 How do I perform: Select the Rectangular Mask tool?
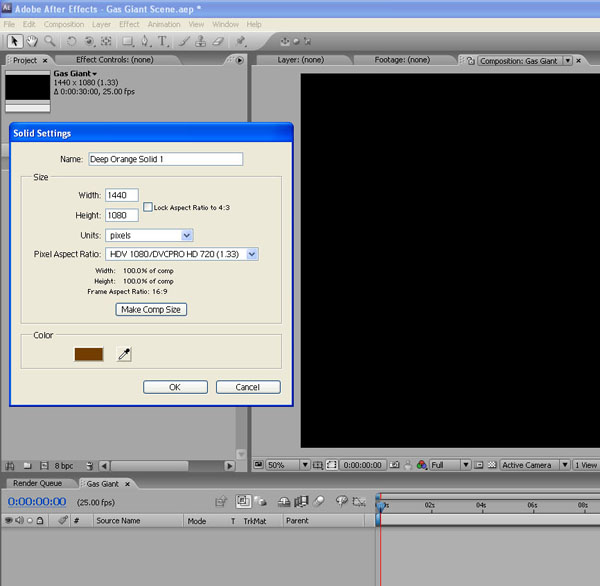128,41
